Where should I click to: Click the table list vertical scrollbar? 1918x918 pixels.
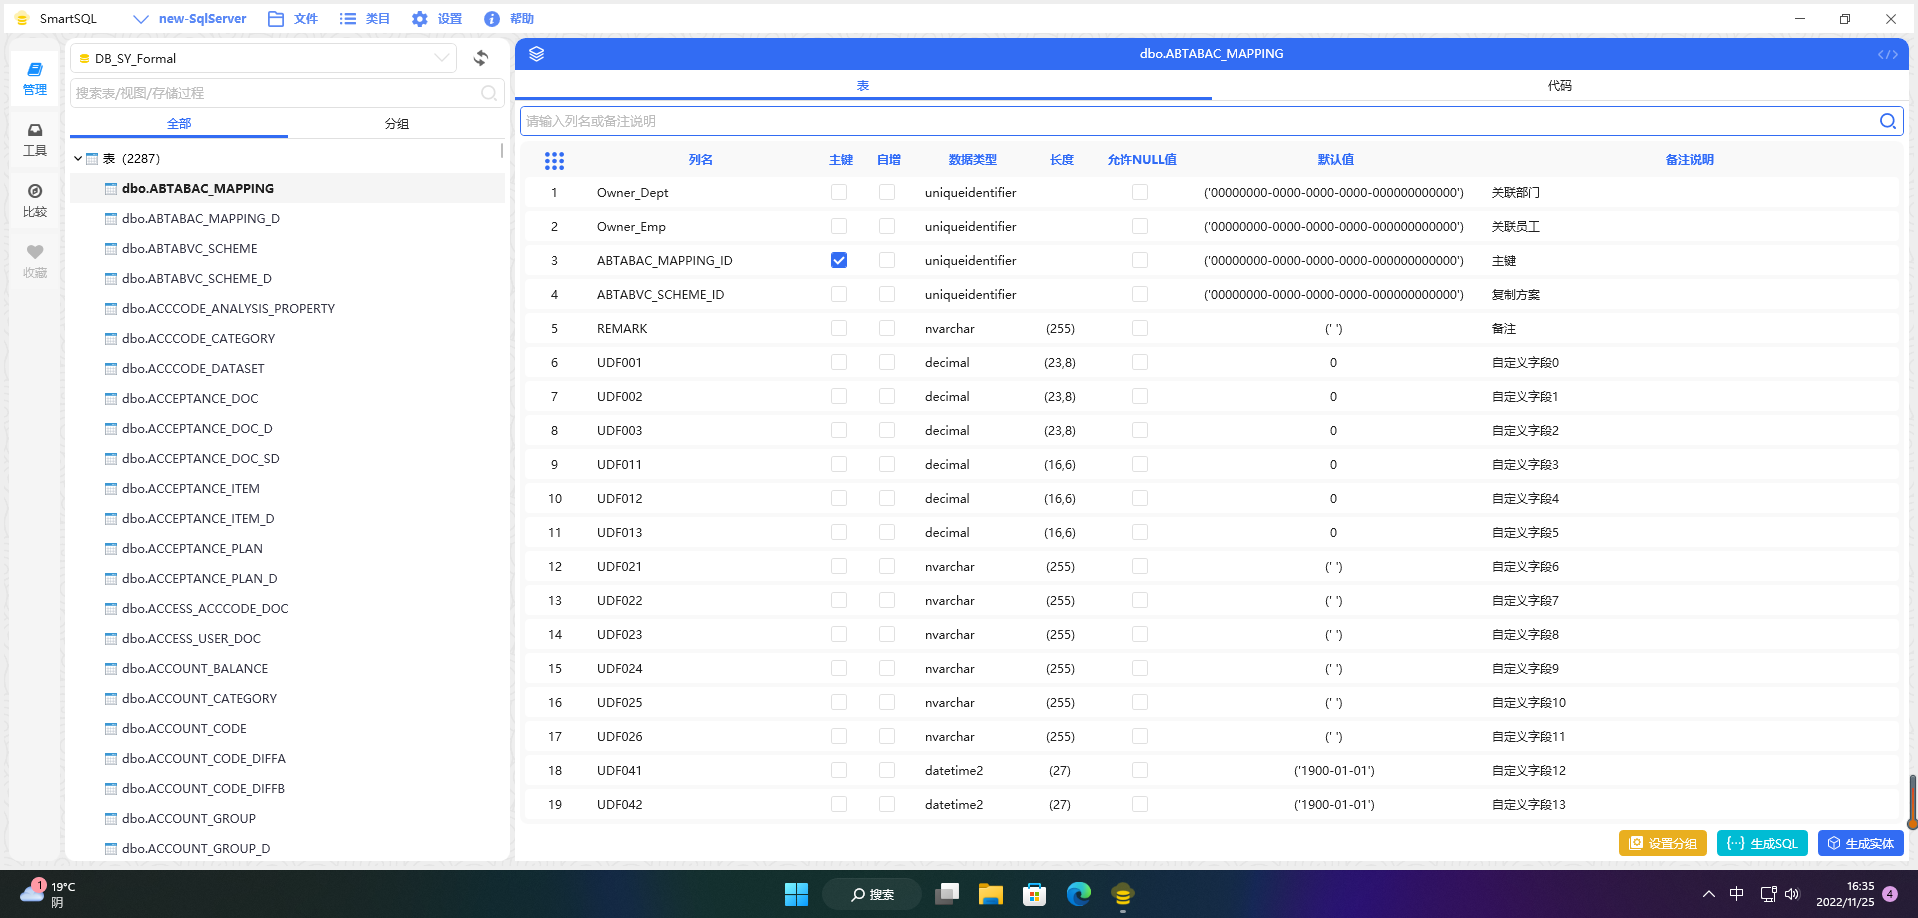click(x=501, y=150)
